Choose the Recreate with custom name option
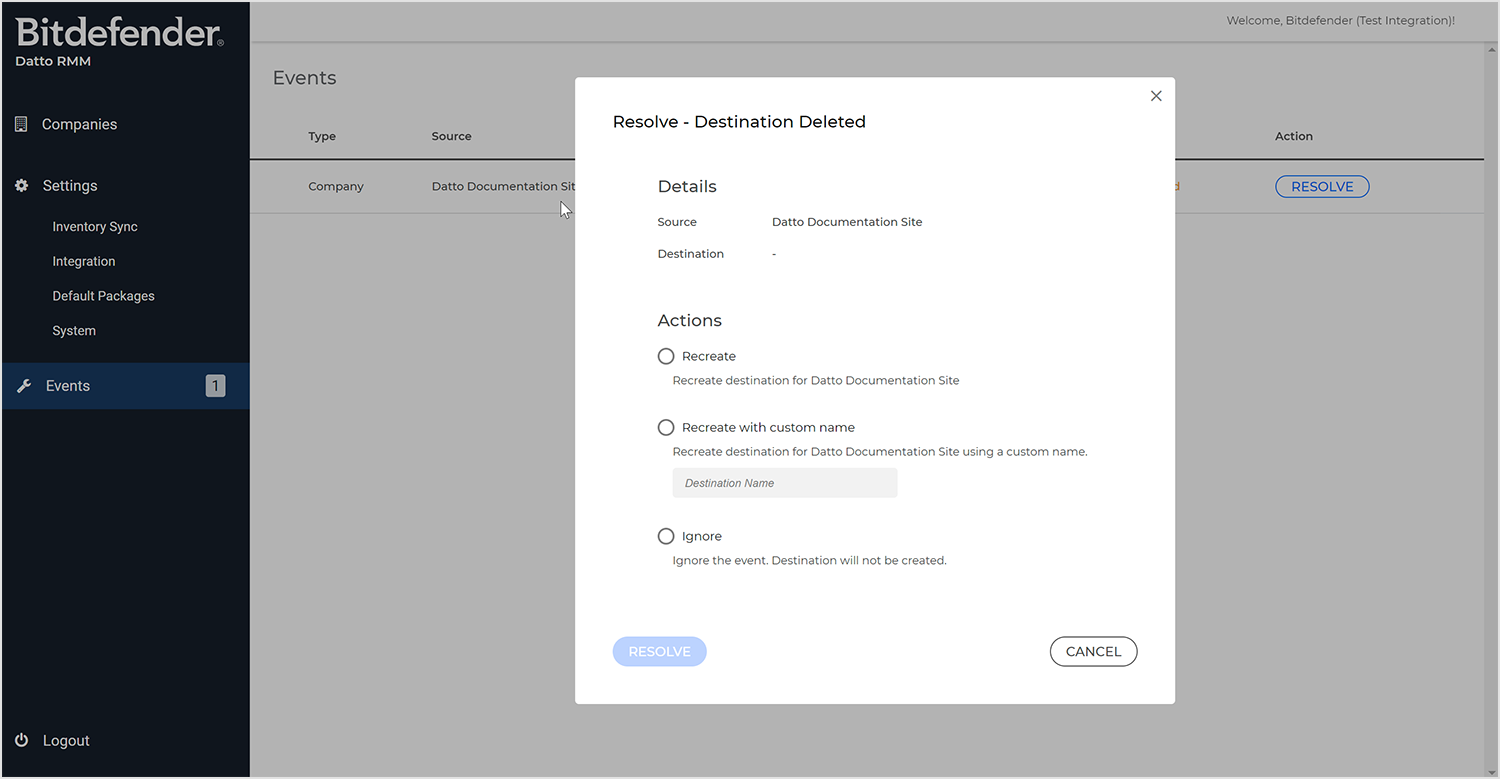The height and width of the screenshot is (779, 1500). (x=666, y=427)
